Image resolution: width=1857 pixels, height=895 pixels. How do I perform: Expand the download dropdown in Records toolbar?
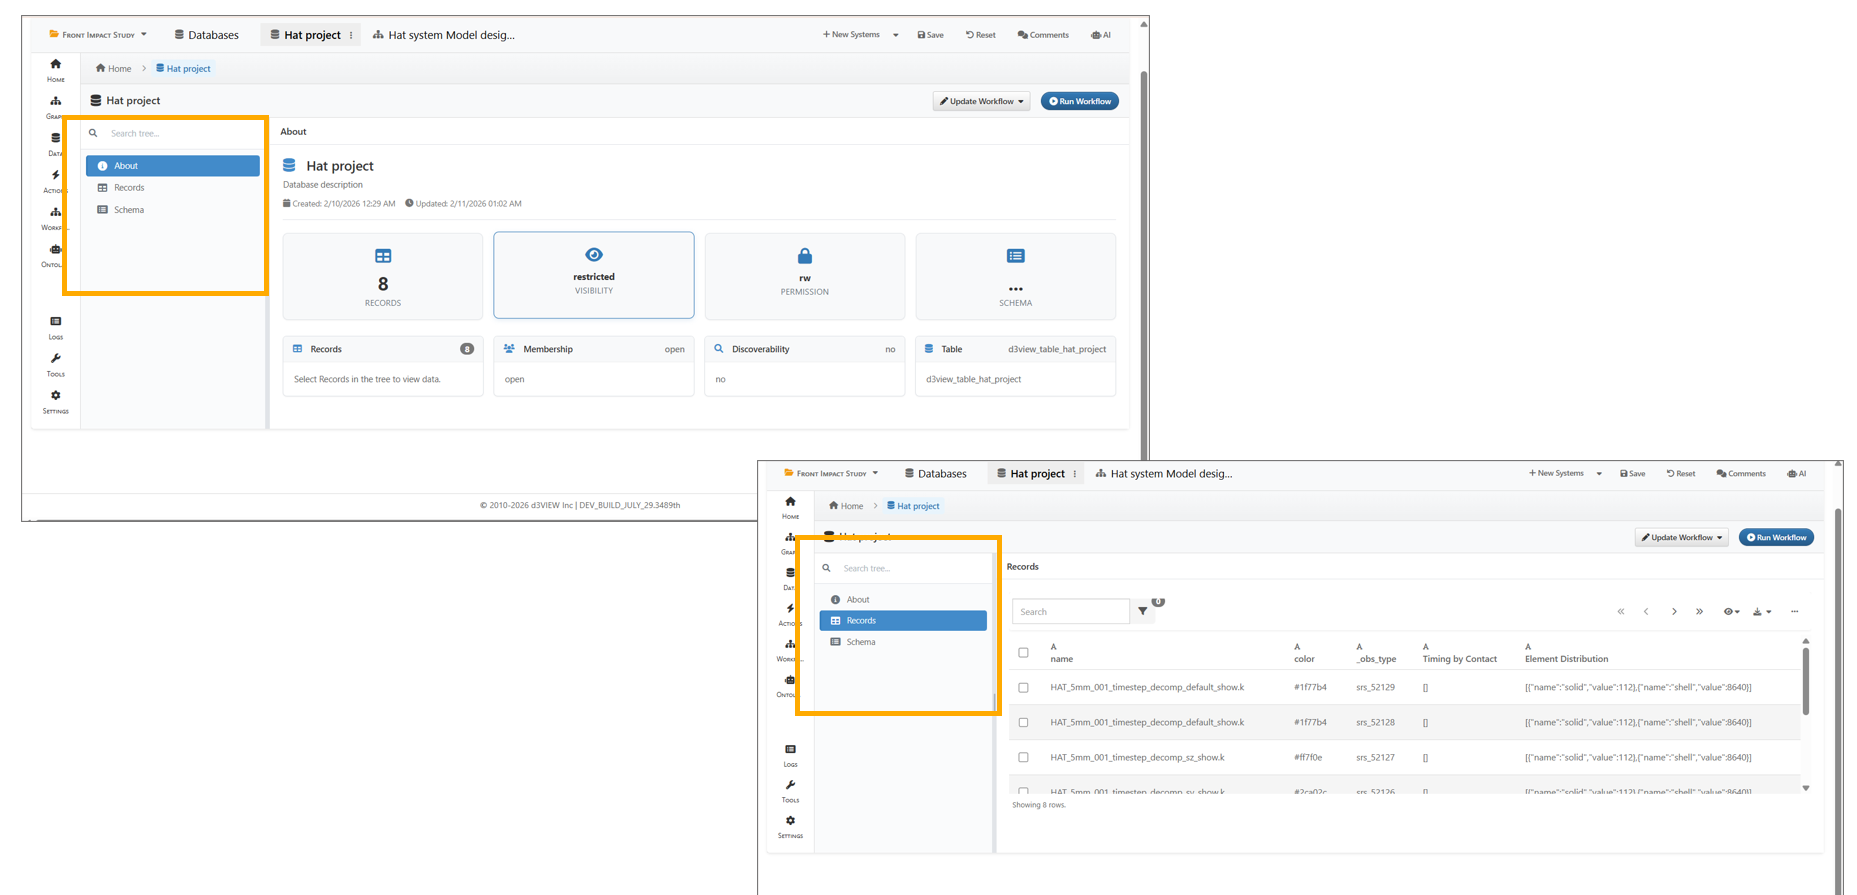tap(1761, 612)
